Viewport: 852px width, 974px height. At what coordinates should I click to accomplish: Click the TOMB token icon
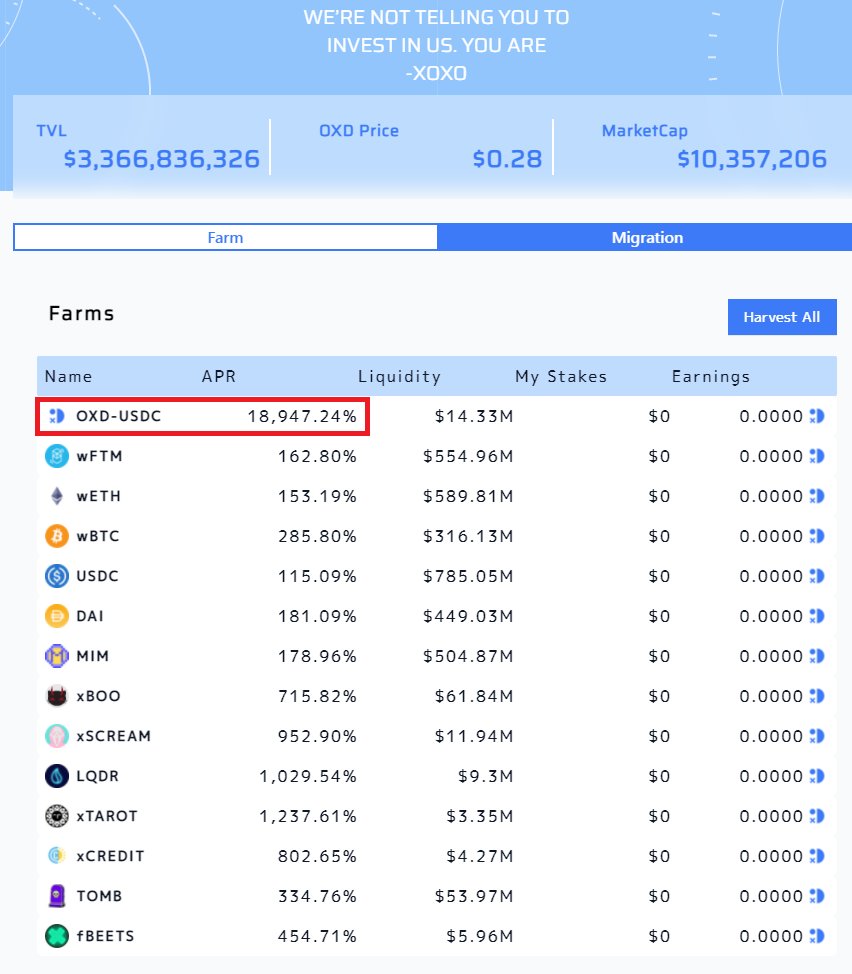point(57,896)
